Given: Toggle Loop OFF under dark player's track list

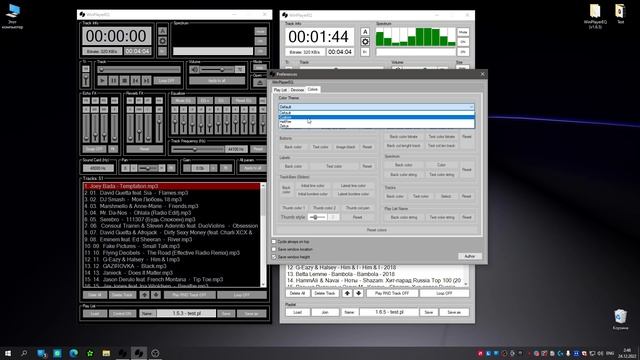Looking at the screenshot, I should pyautogui.click(x=242, y=295).
